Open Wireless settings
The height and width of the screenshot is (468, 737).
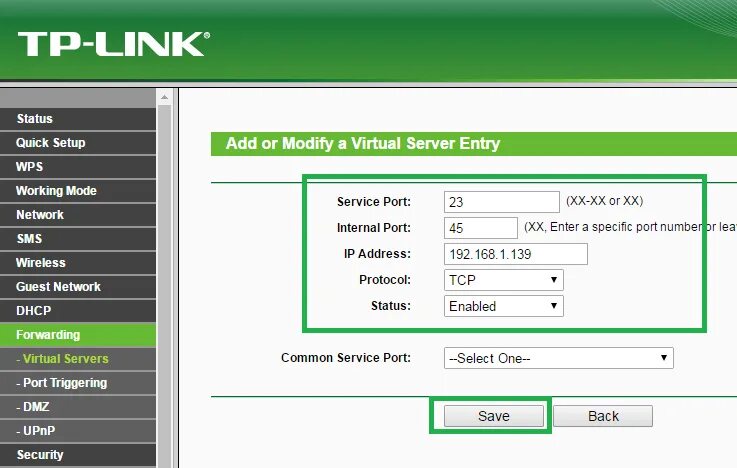coord(78,263)
